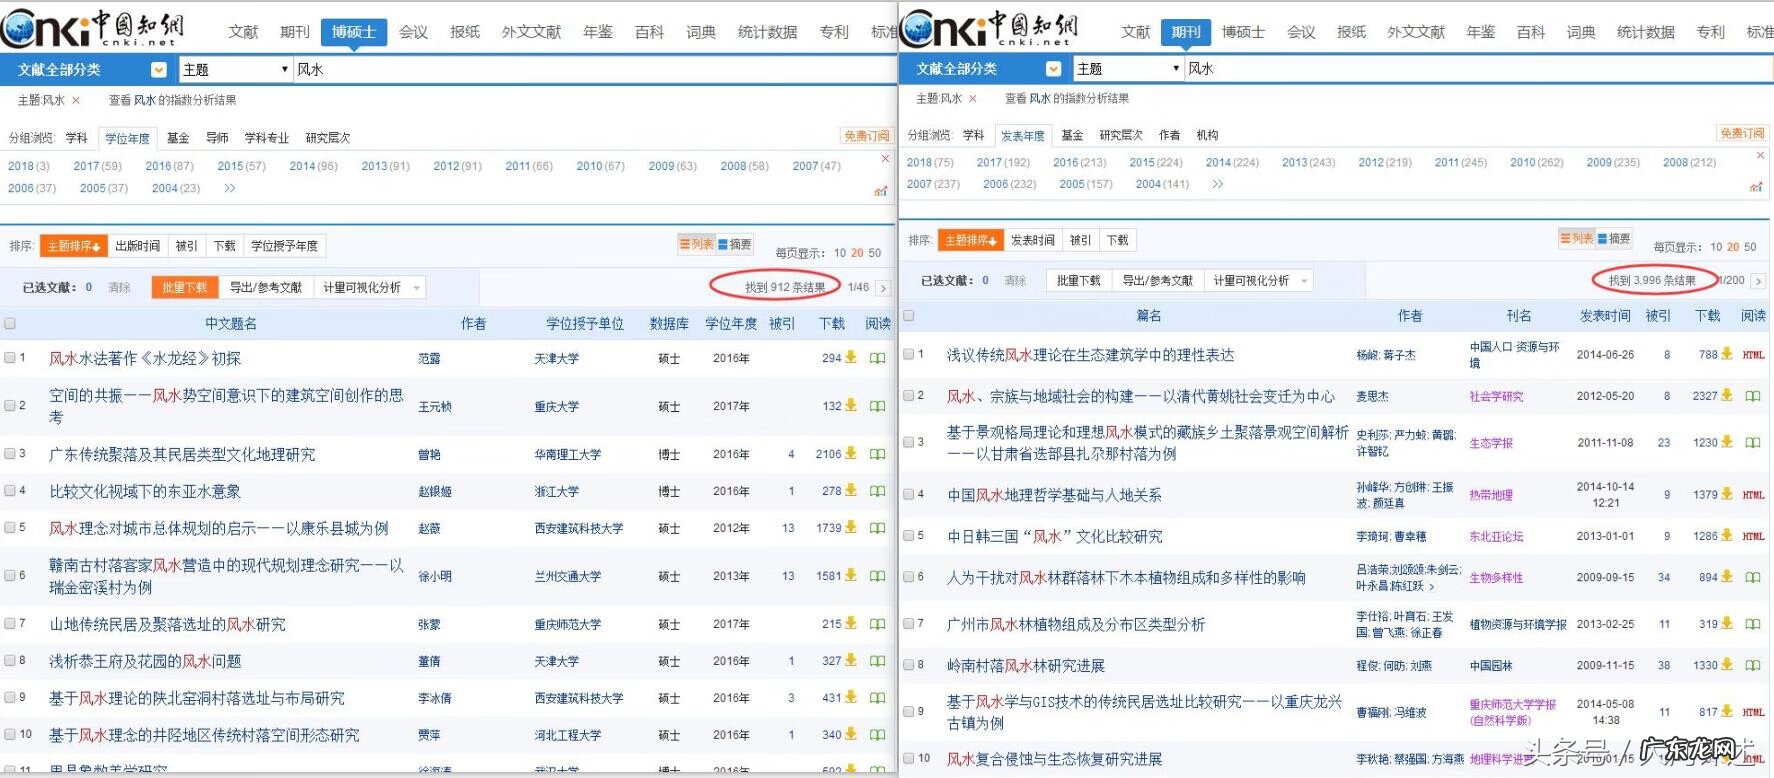Select all results checkbox in right pane header
Image resolution: width=1774 pixels, height=778 pixels.
pyautogui.click(x=909, y=315)
